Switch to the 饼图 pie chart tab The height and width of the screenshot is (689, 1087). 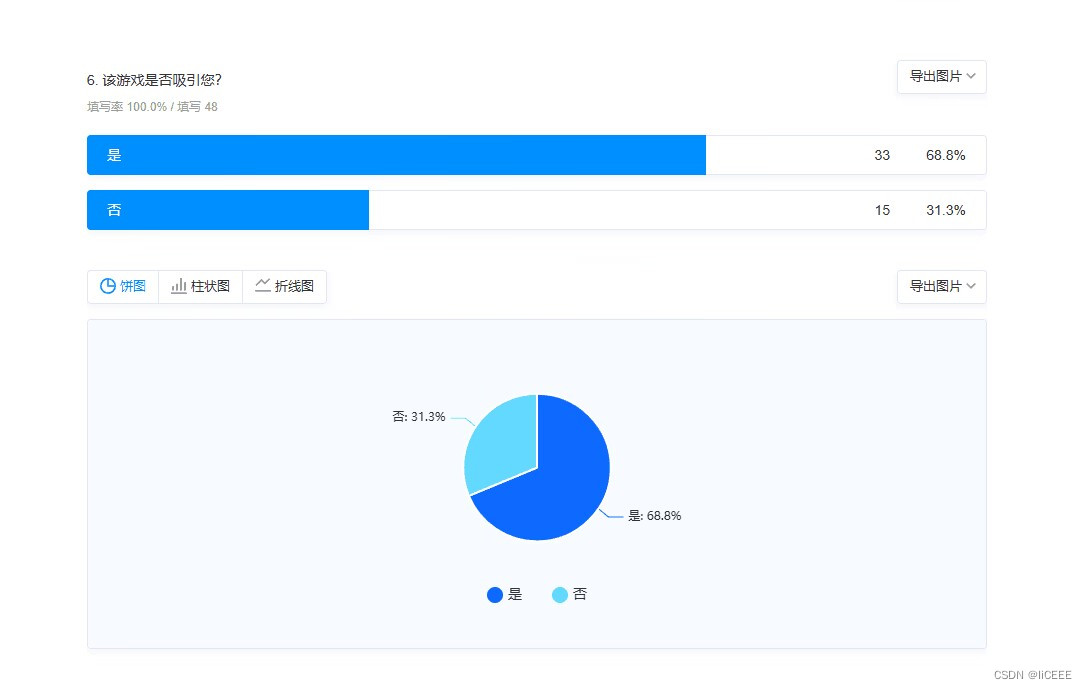coord(123,286)
